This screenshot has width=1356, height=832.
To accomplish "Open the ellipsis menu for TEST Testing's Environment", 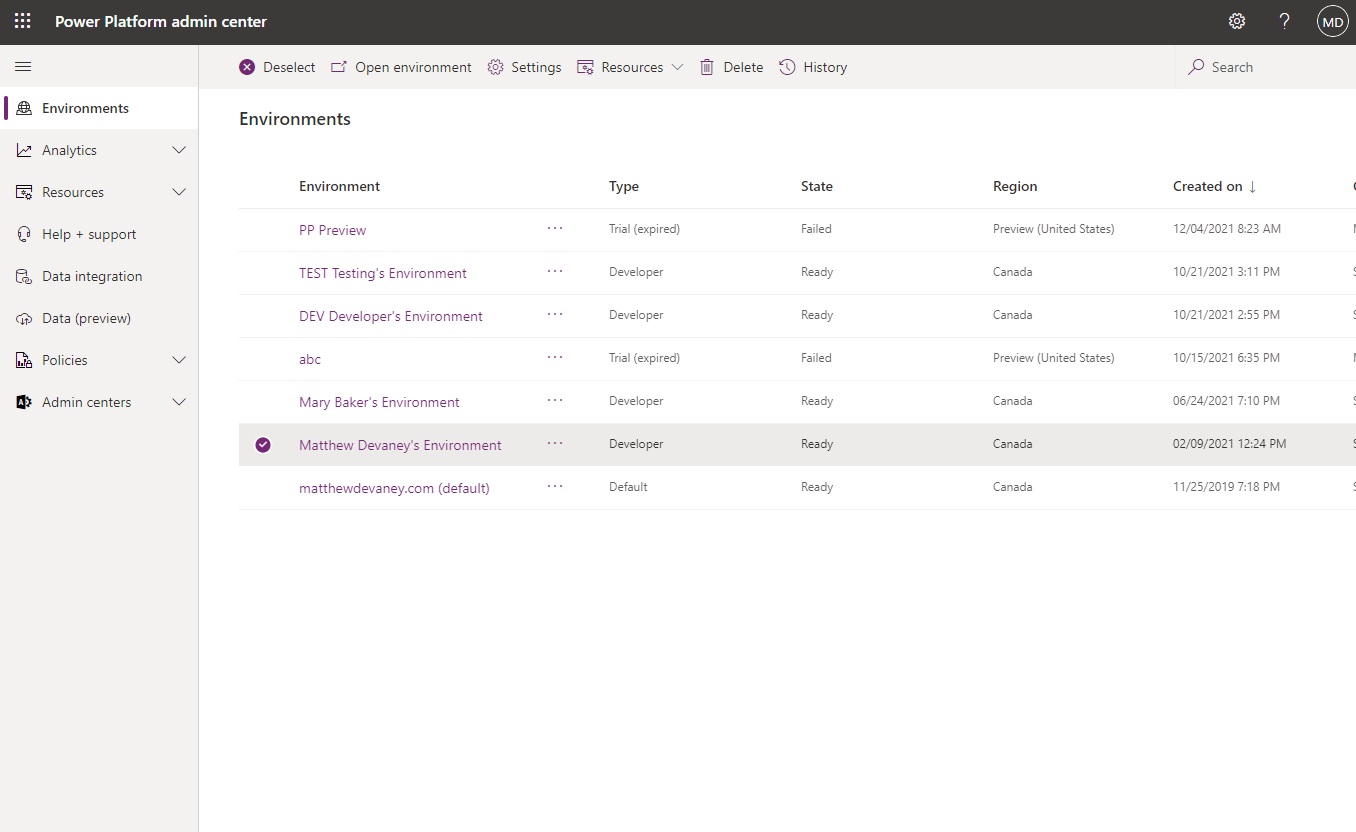I will point(555,271).
